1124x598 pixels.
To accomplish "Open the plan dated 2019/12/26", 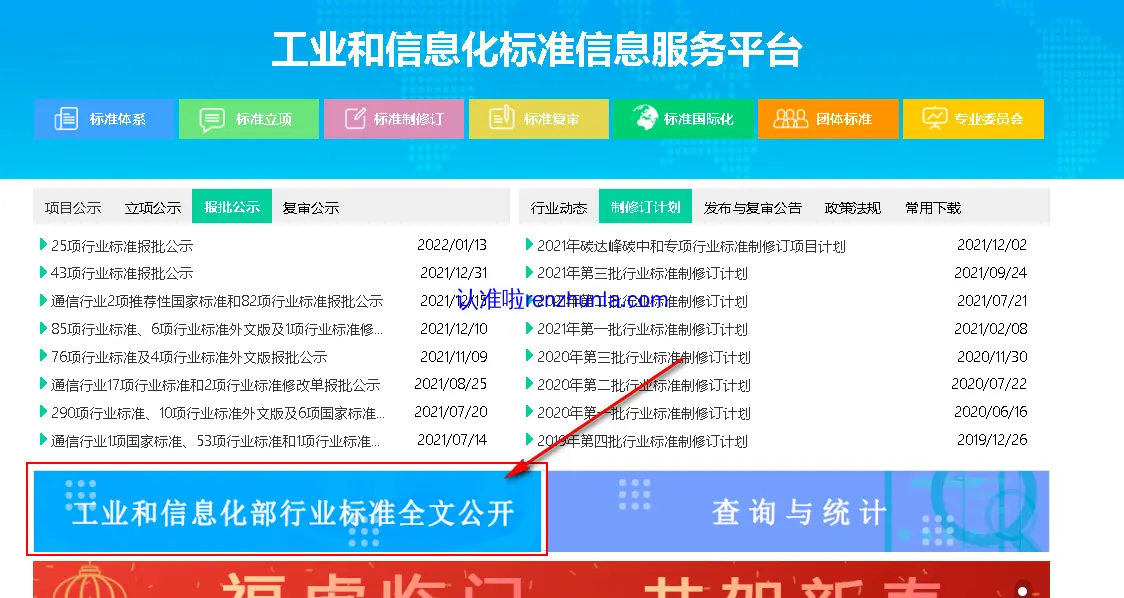I will click(x=643, y=441).
